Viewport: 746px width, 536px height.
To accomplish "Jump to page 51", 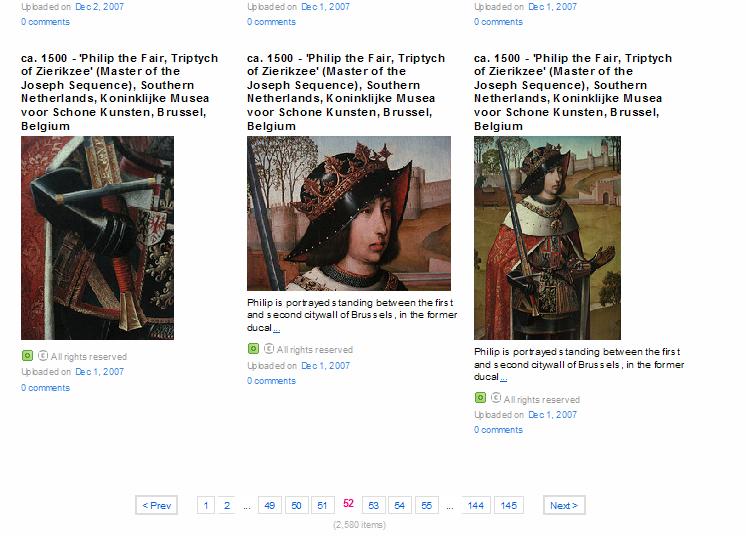I will 323,505.
